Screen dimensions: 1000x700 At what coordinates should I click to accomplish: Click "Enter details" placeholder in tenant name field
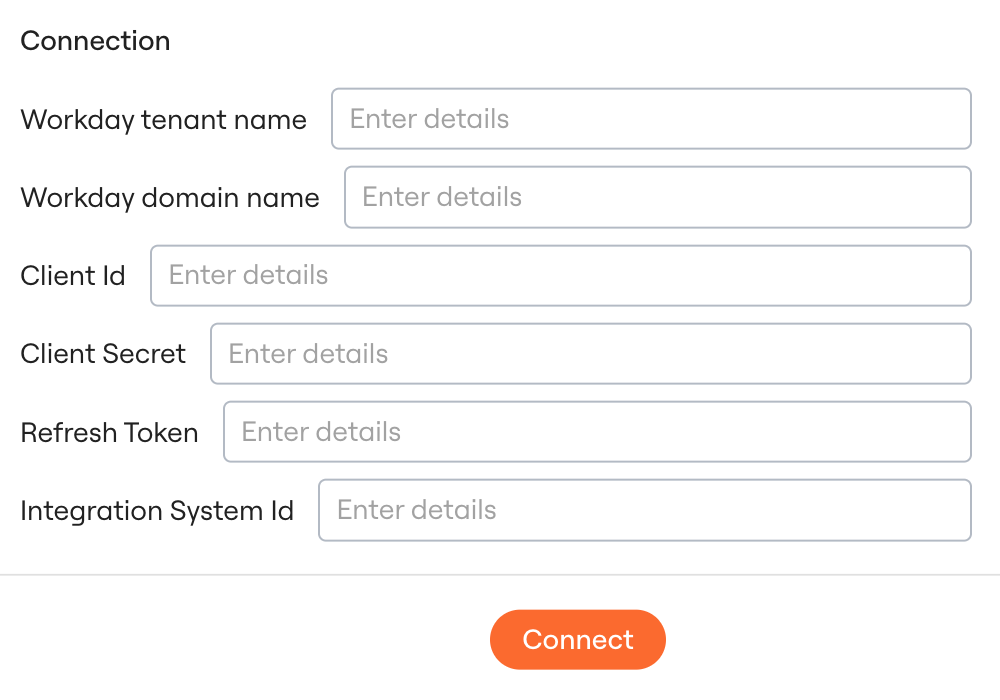pos(429,119)
